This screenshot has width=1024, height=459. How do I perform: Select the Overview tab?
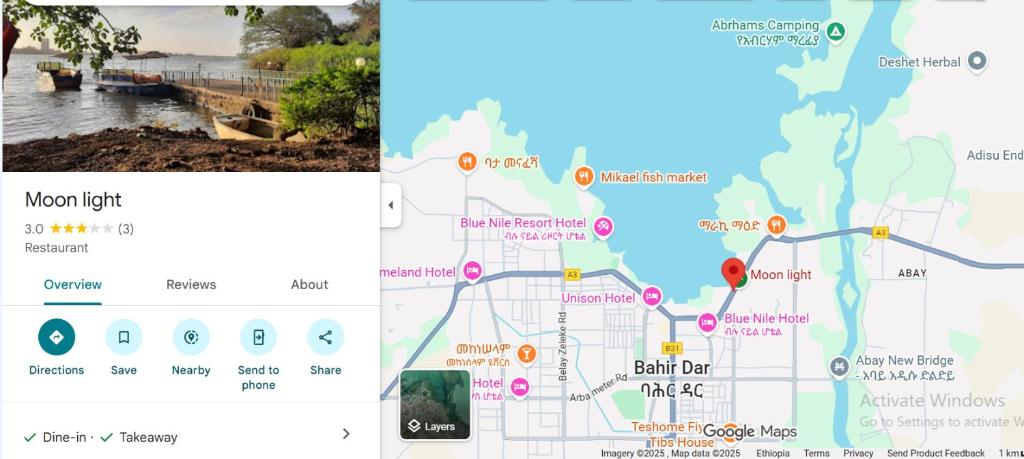(72, 285)
